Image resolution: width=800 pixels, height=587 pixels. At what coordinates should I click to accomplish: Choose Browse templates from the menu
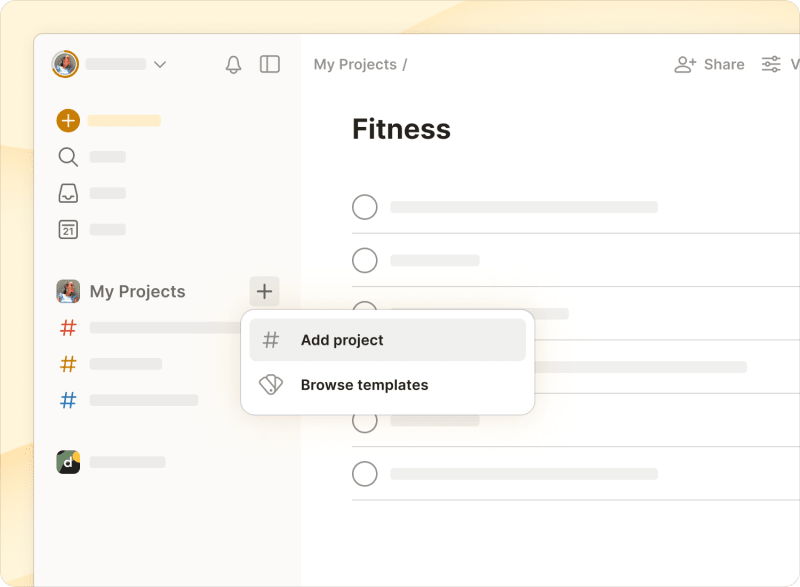[364, 384]
